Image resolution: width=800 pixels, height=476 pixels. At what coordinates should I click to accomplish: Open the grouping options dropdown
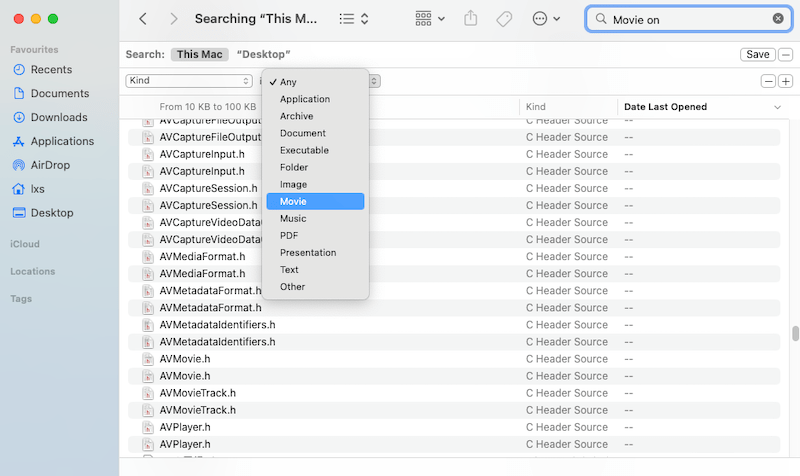[430, 19]
